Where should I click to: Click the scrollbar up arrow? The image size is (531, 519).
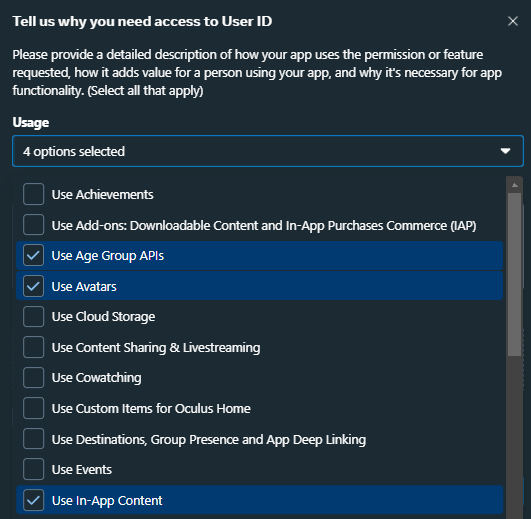pyautogui.click(x=514, y=185)
